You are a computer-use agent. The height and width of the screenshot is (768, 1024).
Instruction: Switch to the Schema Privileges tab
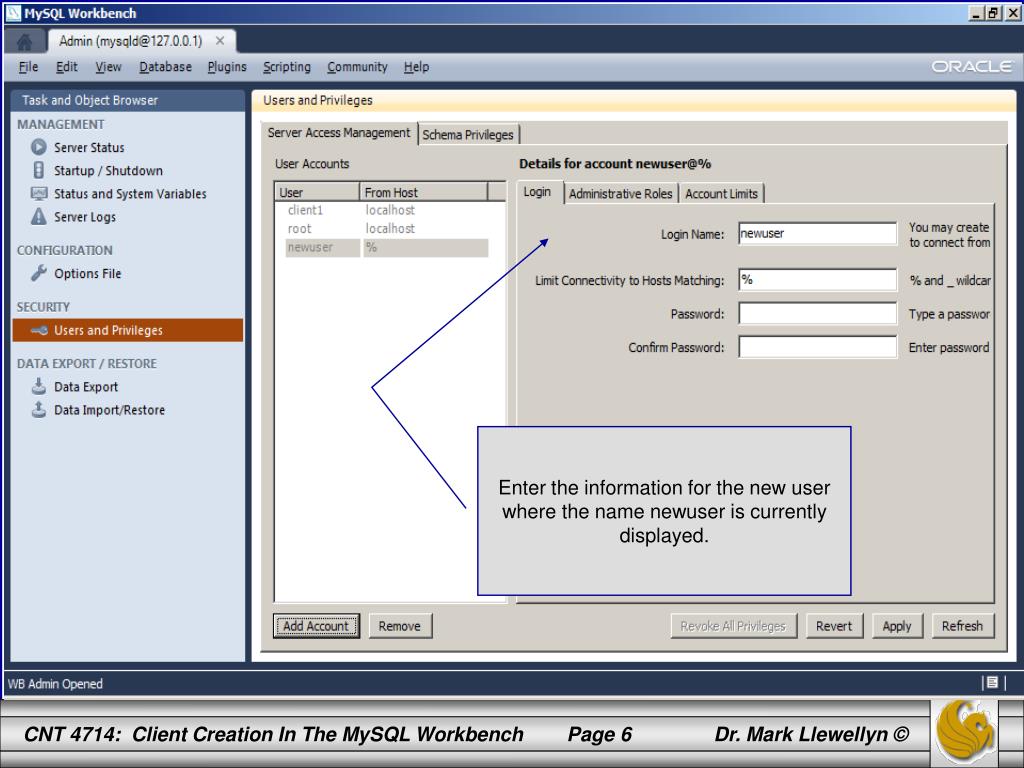pyautogui.click(x=468, y=135)
